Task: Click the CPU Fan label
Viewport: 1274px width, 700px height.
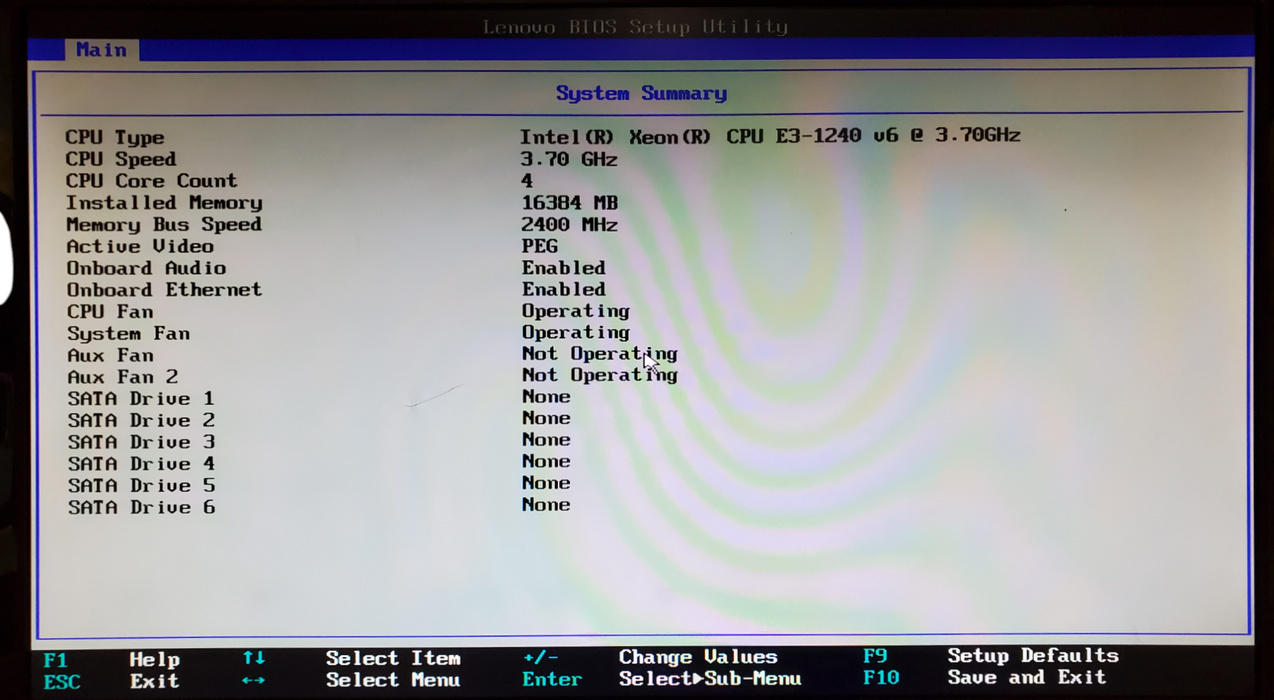Action: [110, 312]
